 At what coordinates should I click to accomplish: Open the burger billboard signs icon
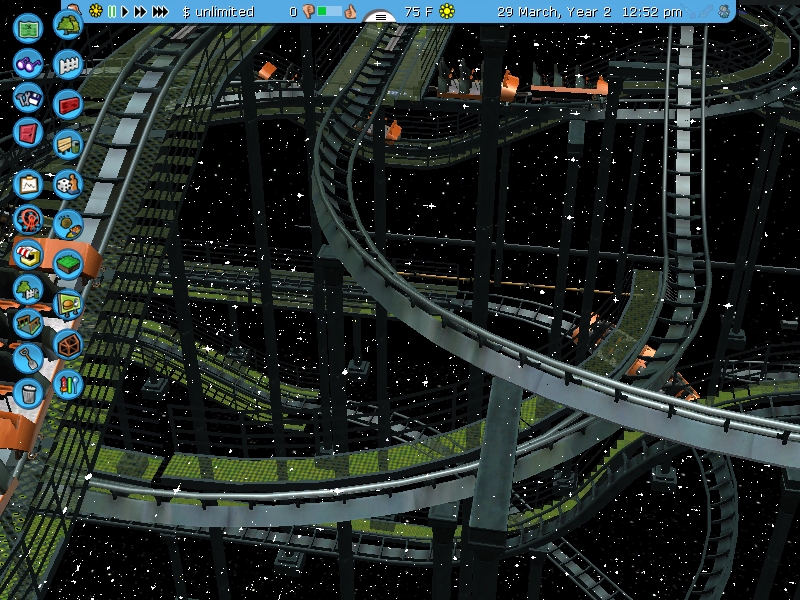tap(68, 304)
